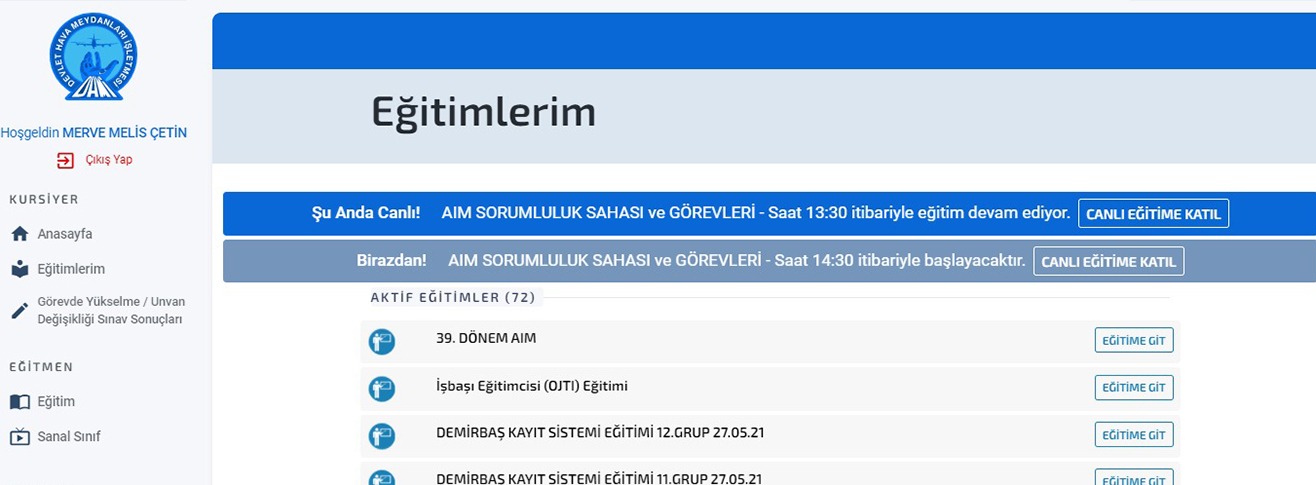Click the Çıkış Yap logout link
Screen dimensions: 1316x485
(108, 160)
